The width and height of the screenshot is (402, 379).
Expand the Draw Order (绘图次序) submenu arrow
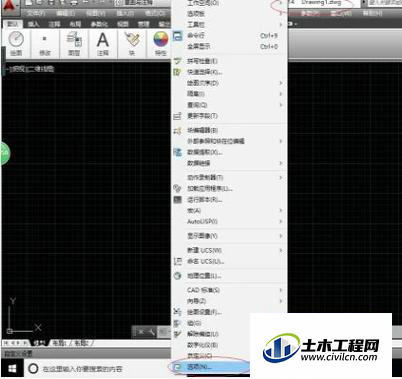[x=281, y=83]
